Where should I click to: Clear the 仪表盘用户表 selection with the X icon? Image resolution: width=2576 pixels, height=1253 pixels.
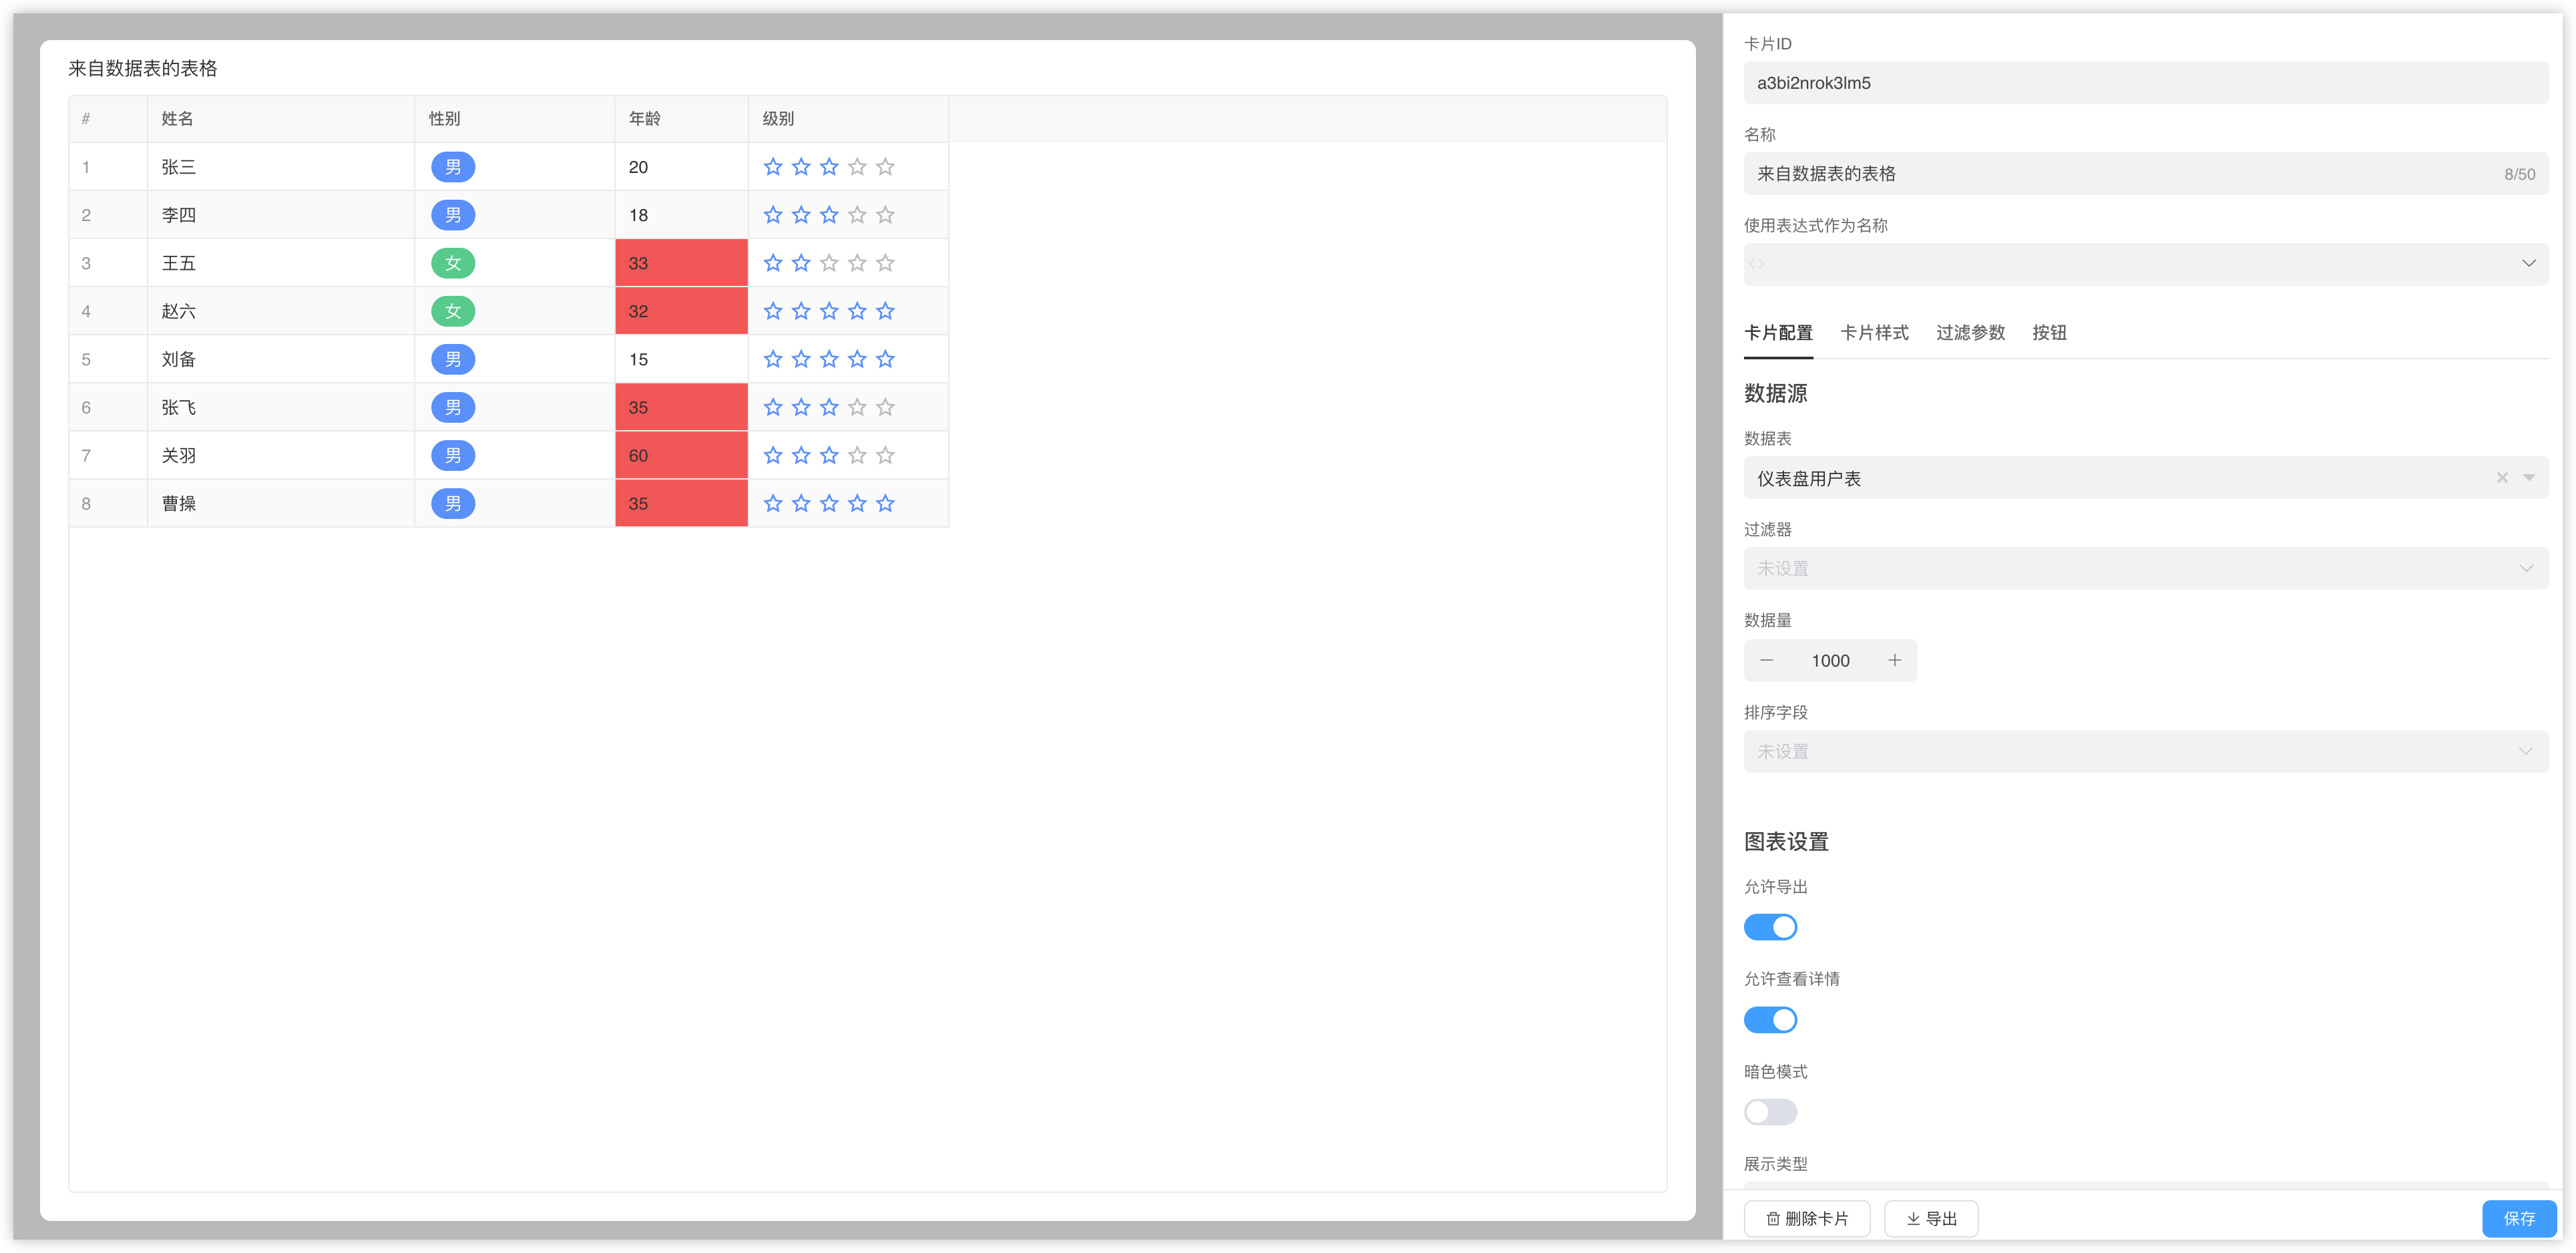tap(2502, 478)
